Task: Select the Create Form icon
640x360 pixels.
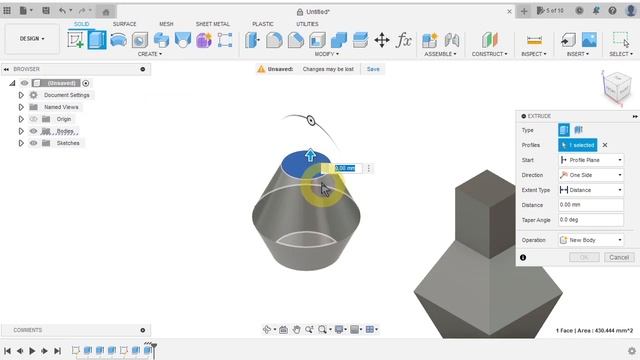Action: coord(204,40)
